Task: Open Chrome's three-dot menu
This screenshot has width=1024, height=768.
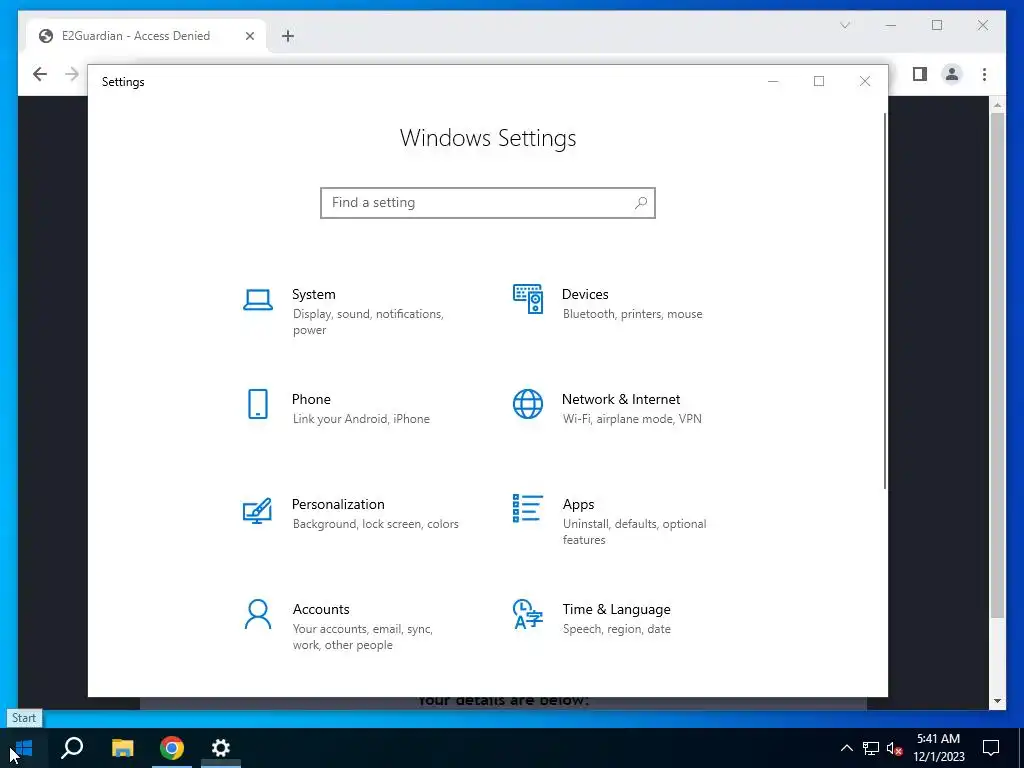Action: [984, 74]
